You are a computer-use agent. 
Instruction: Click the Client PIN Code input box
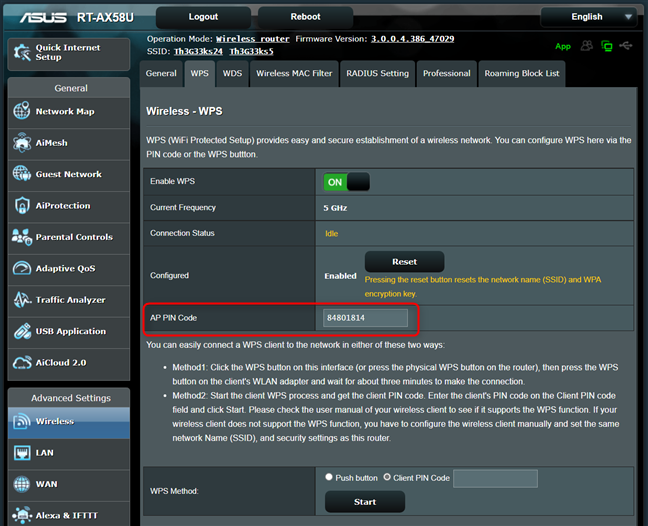click(x=495, y=478)
